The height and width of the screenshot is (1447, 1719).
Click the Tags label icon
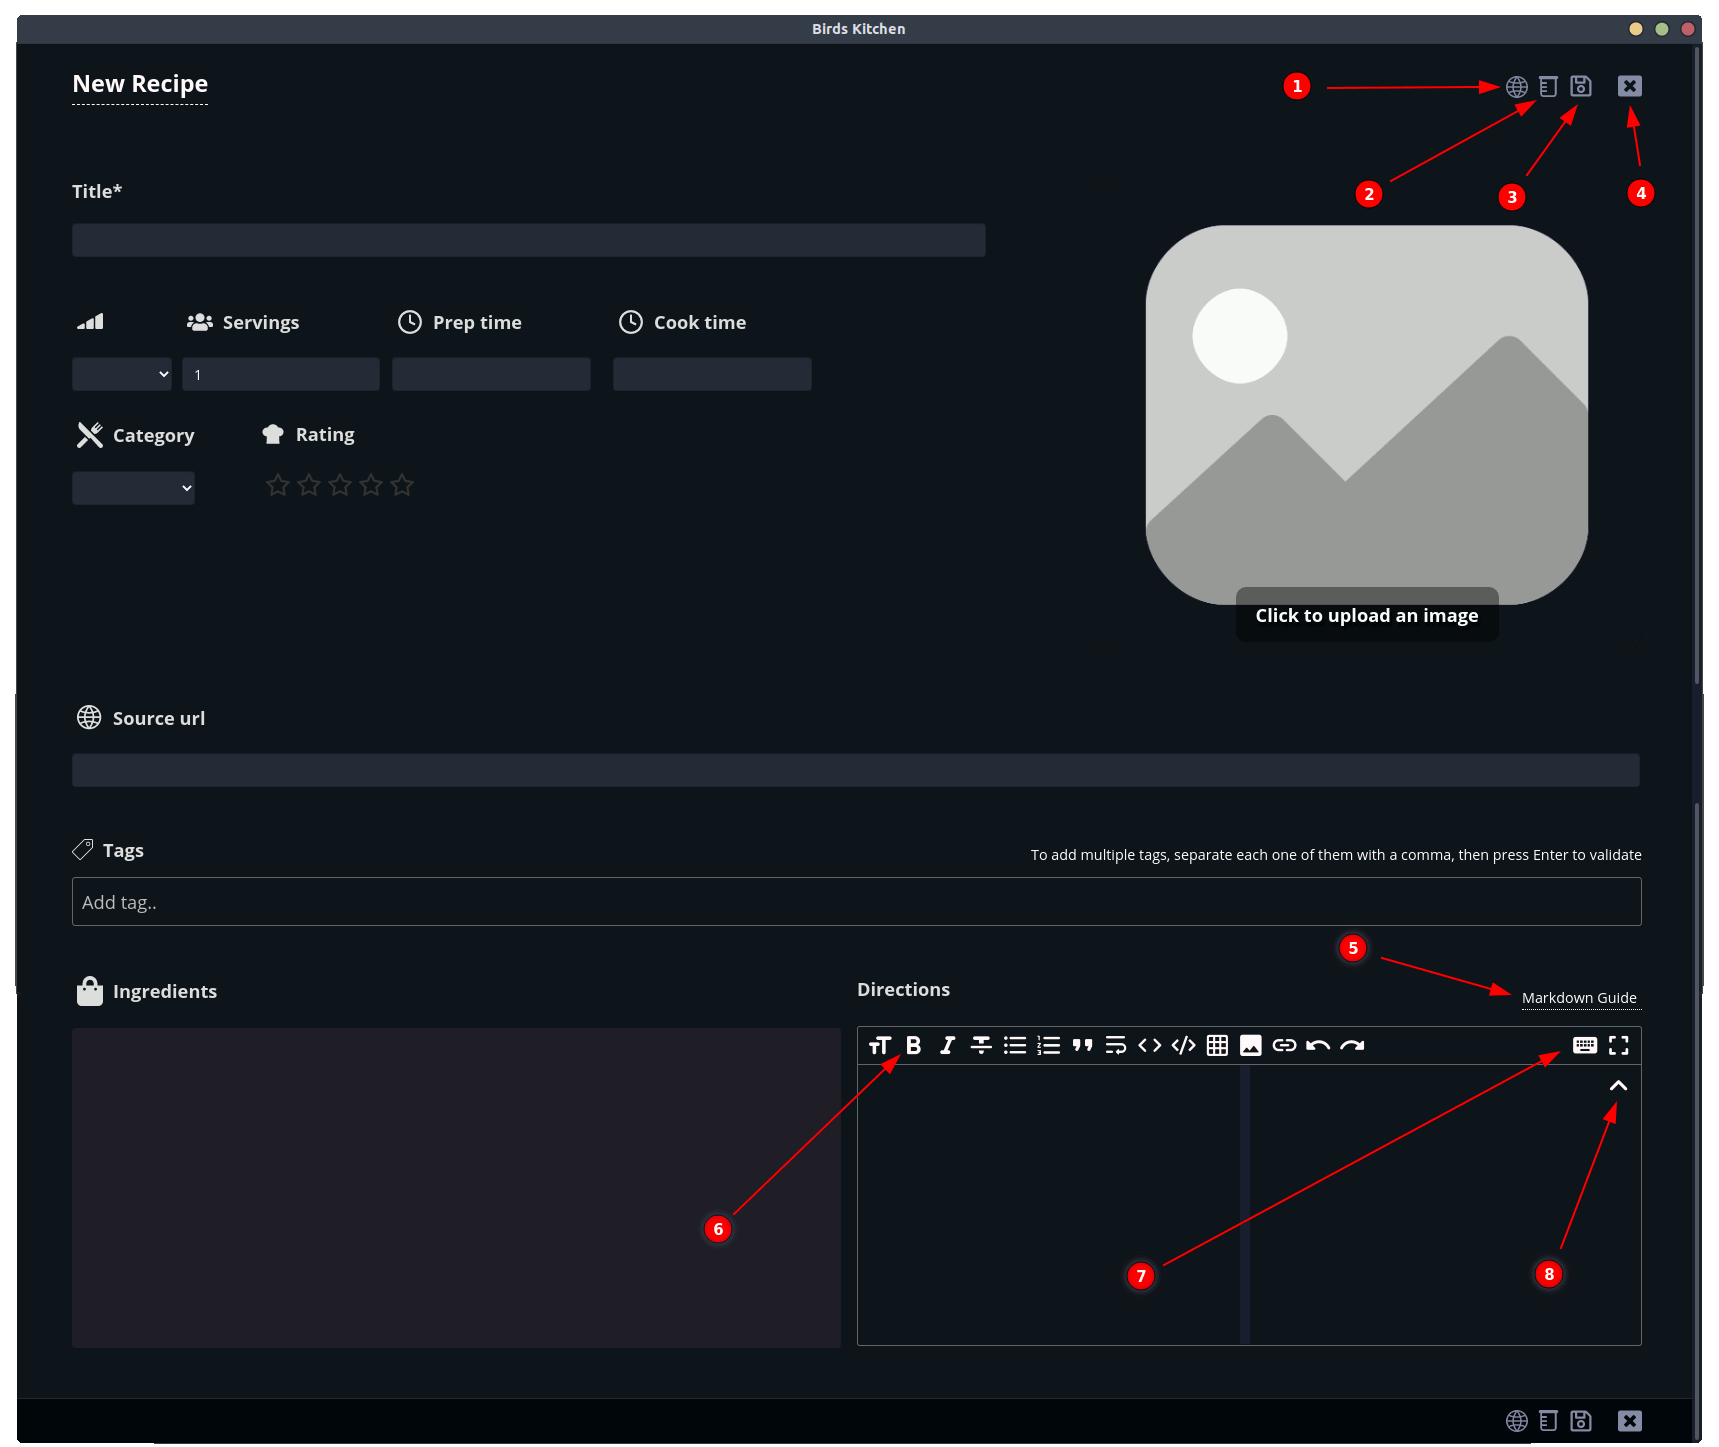[83, 850]
